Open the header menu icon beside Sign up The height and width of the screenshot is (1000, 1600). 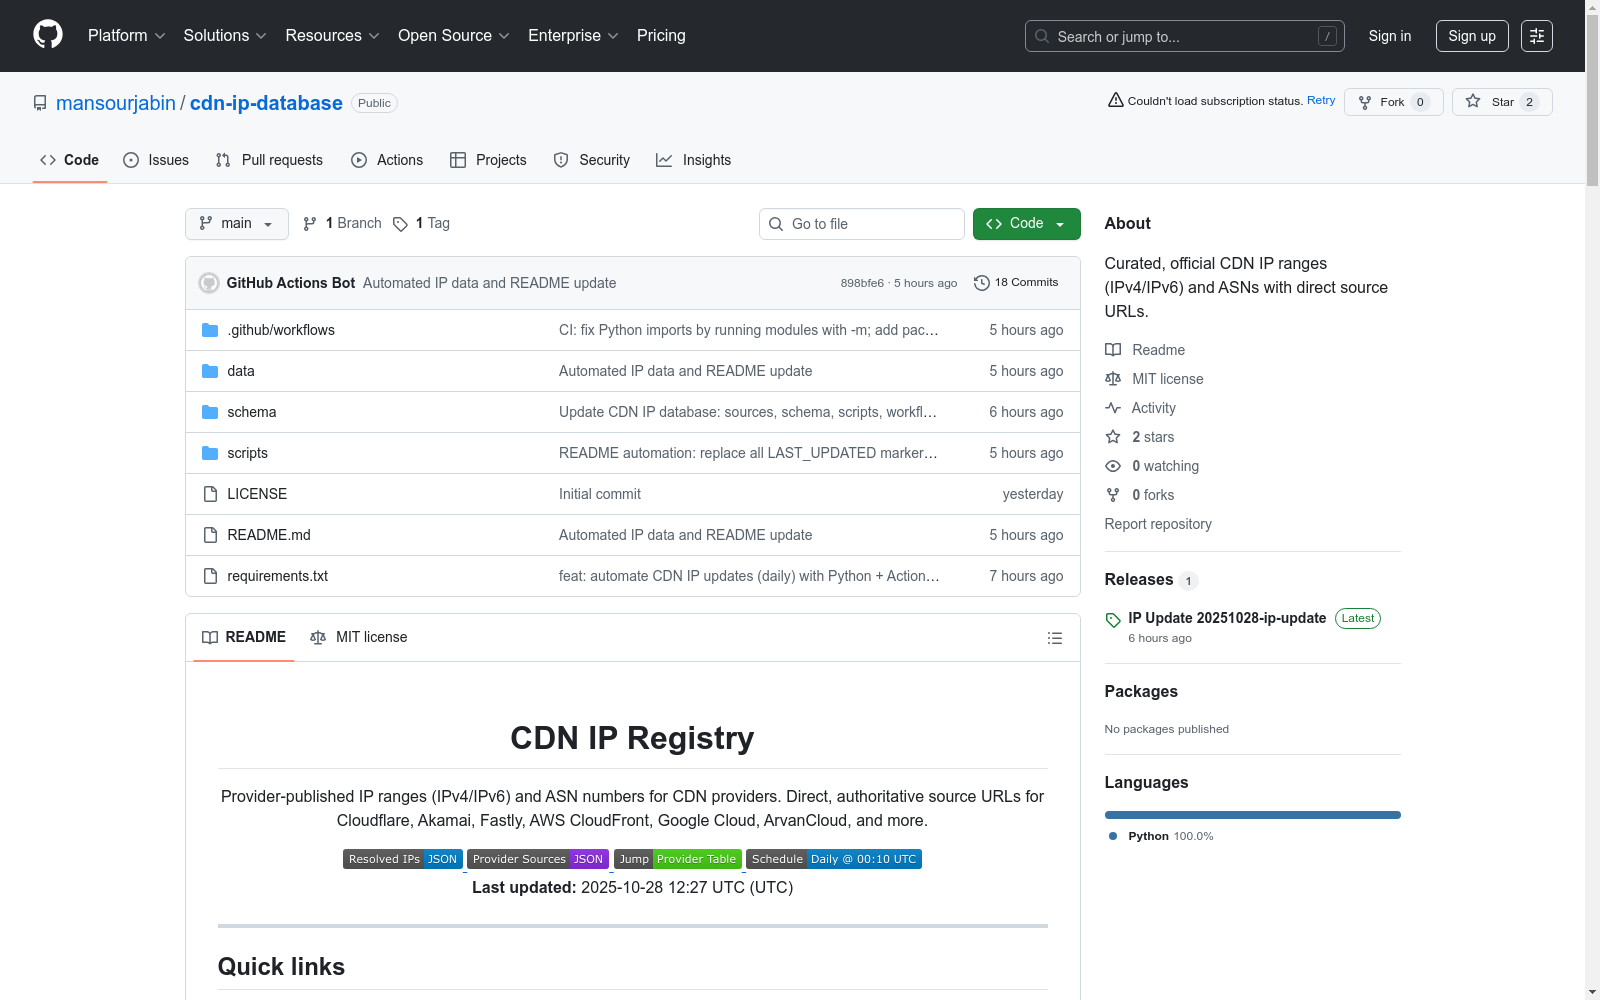[x=1537, y=36]
